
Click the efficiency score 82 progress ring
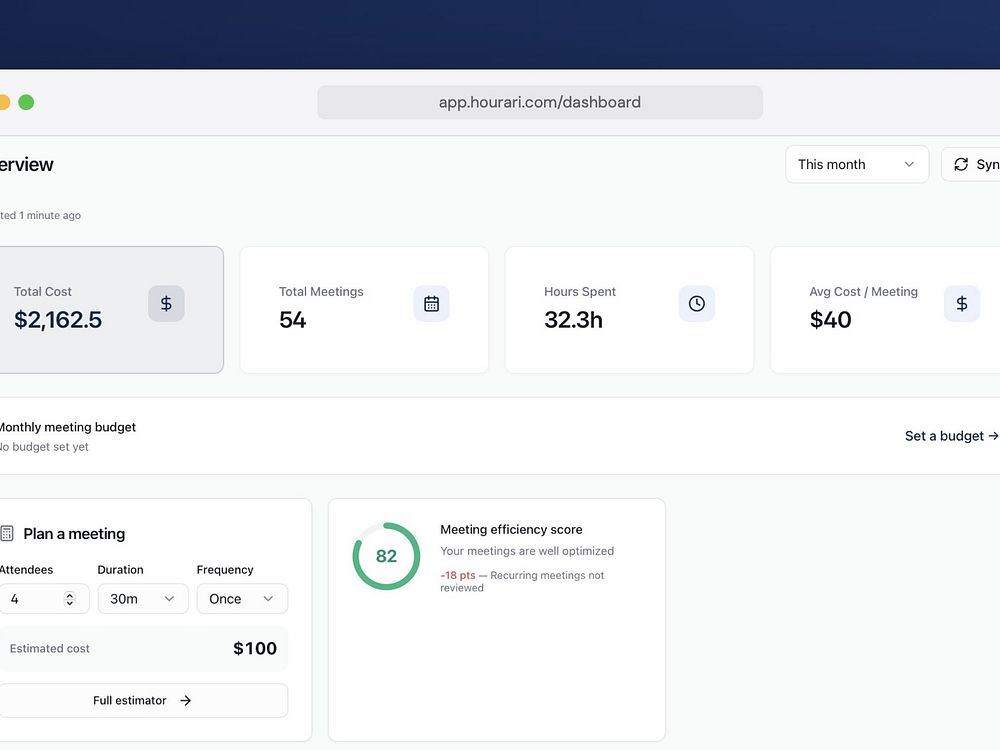coord(386,556)
